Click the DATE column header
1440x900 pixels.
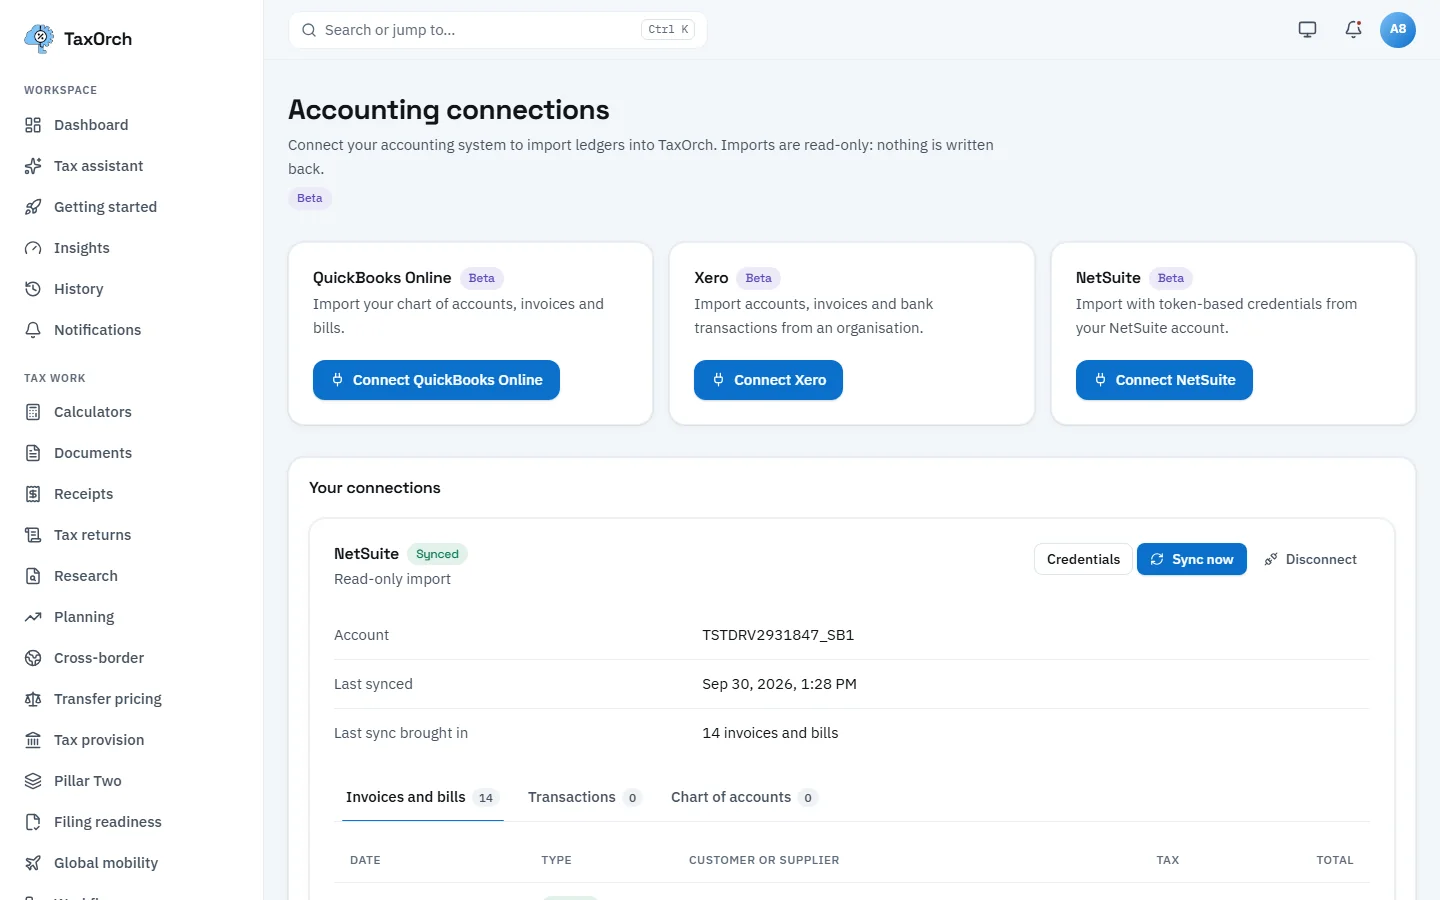coord(365,860)
